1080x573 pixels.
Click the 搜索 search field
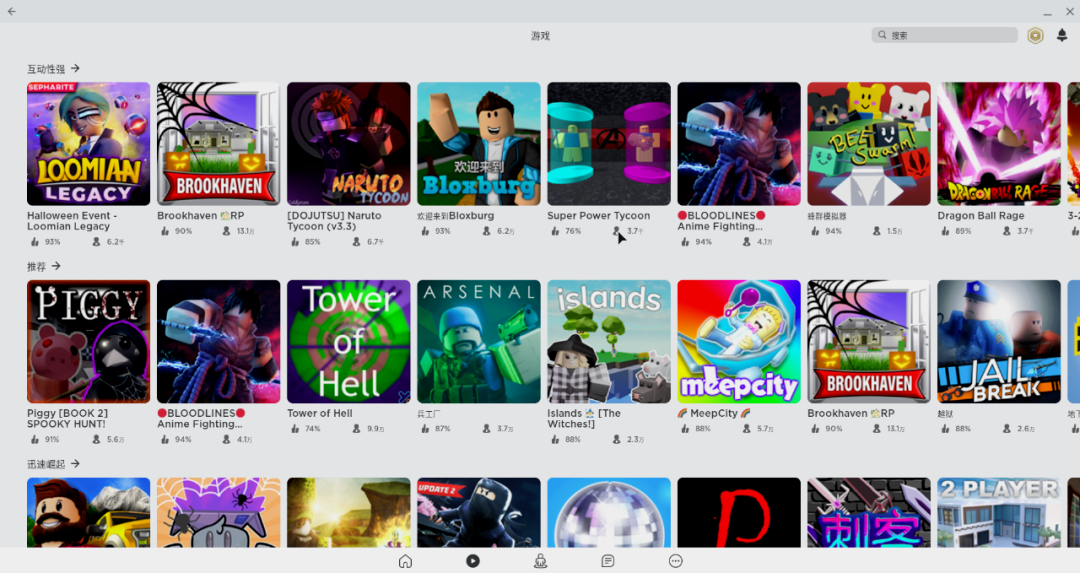(x=944, y=35)
